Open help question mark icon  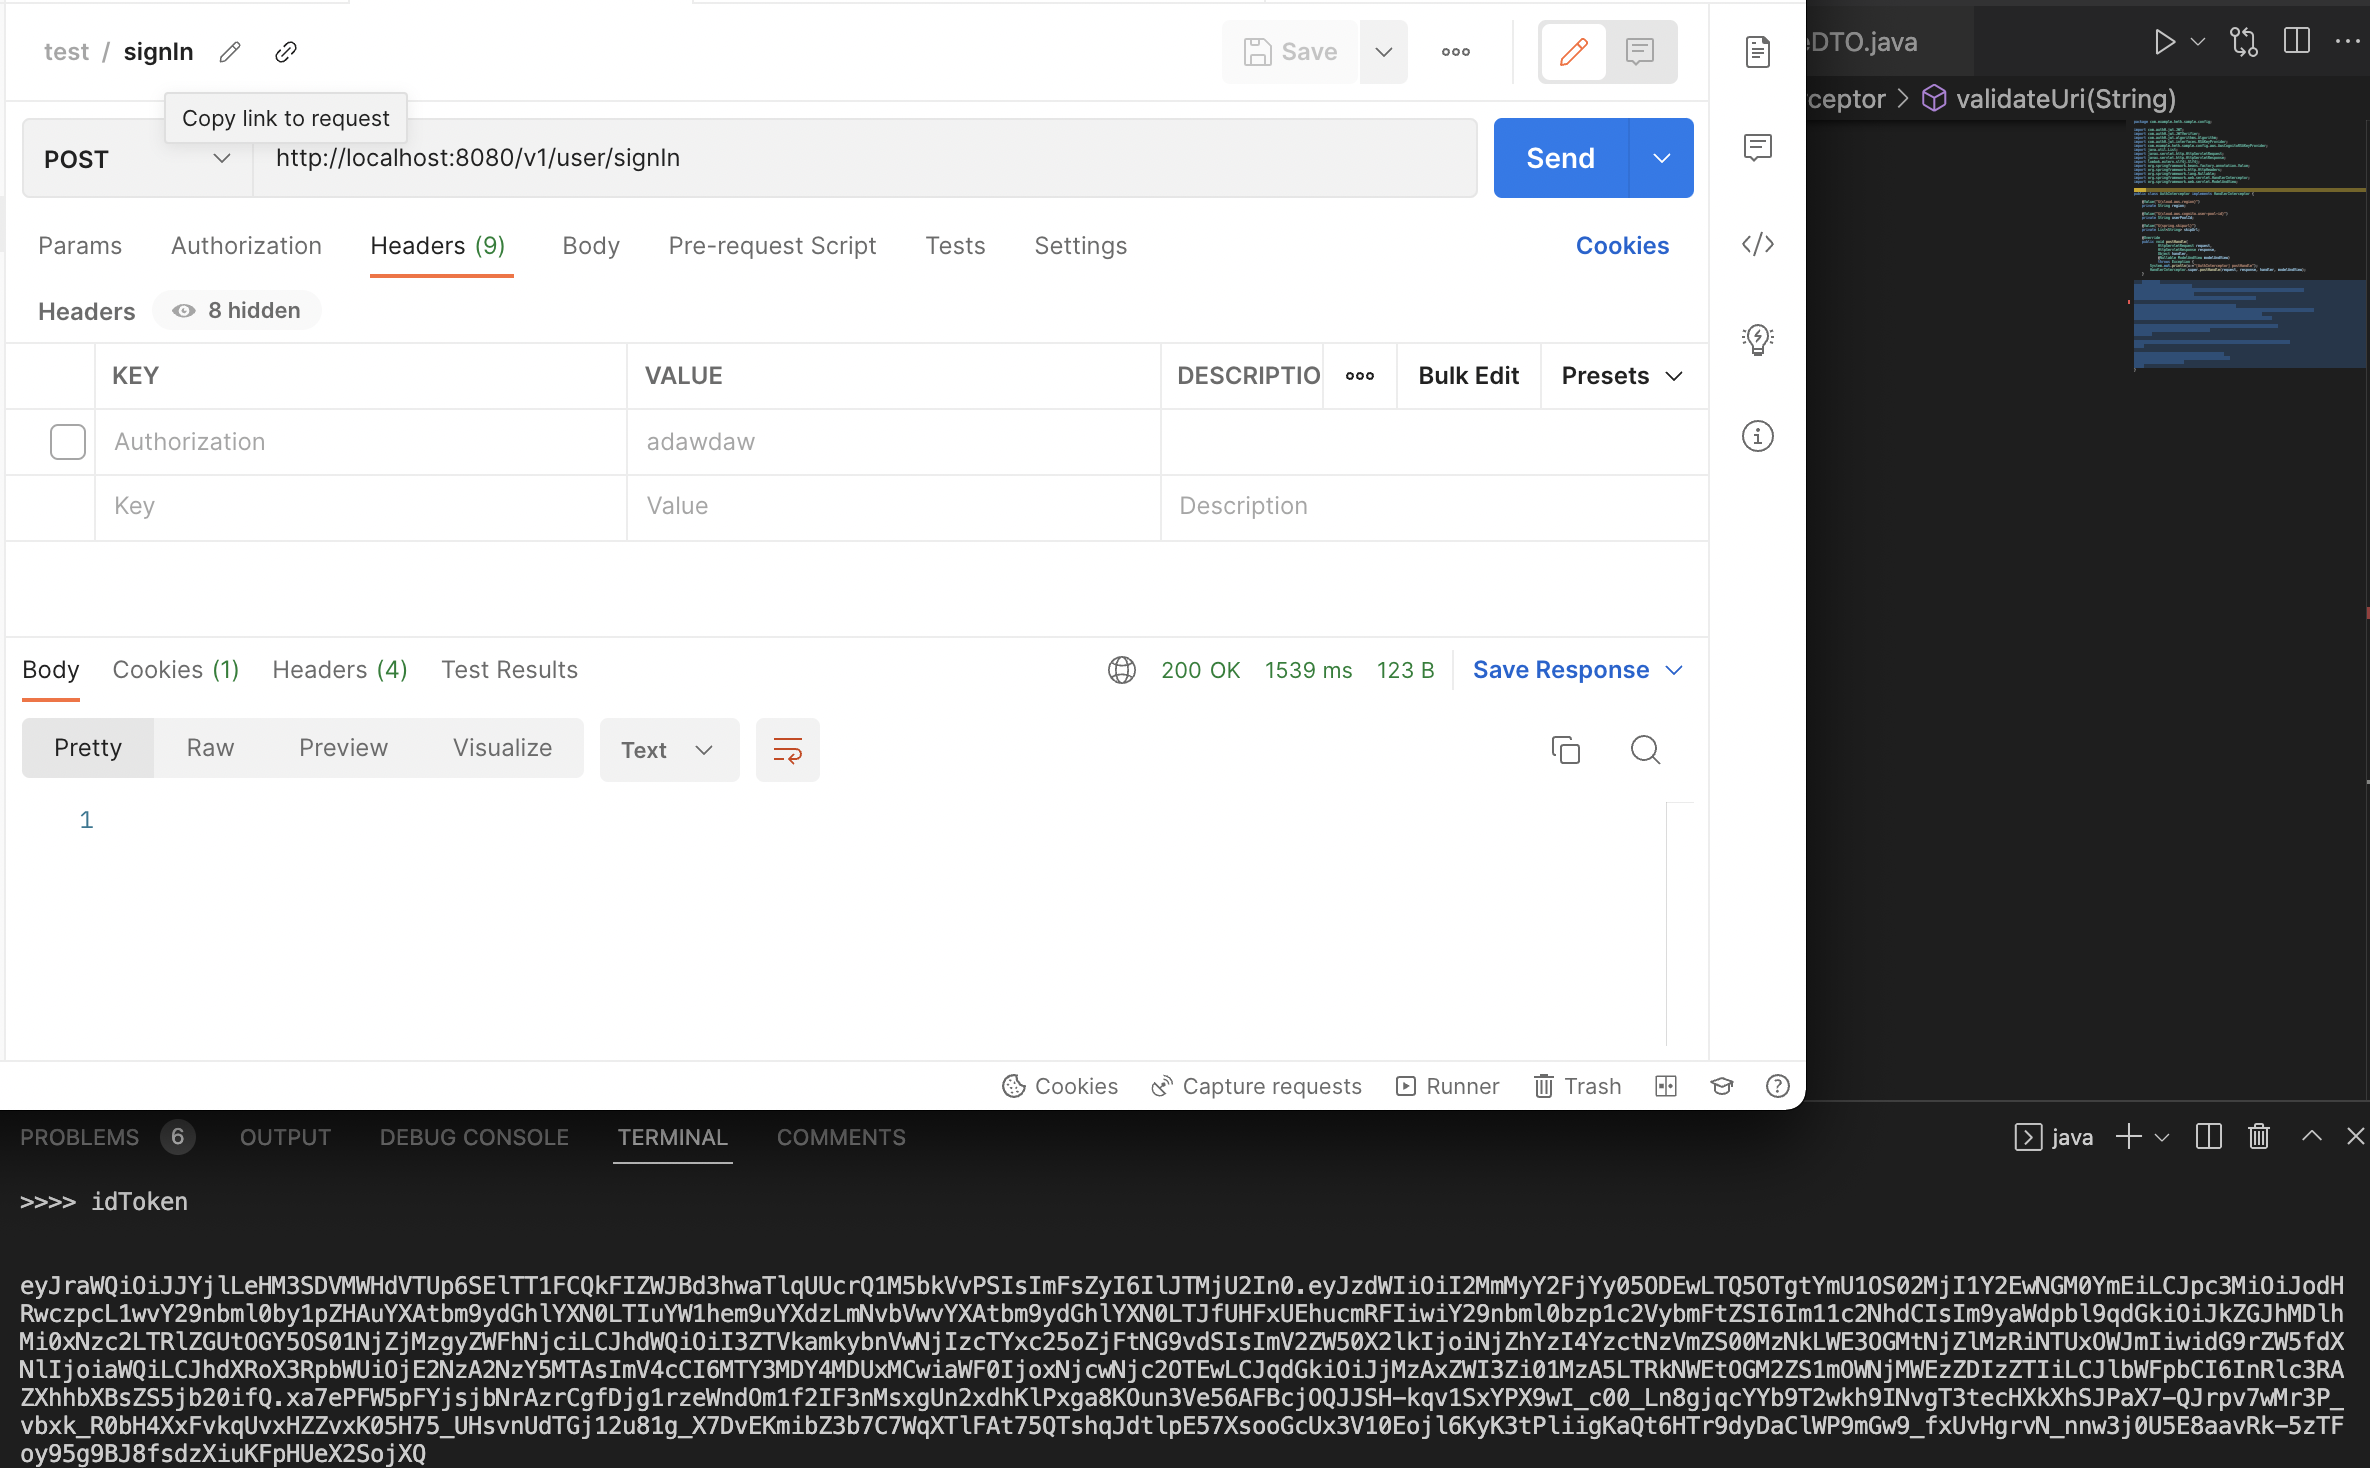1778,1086
